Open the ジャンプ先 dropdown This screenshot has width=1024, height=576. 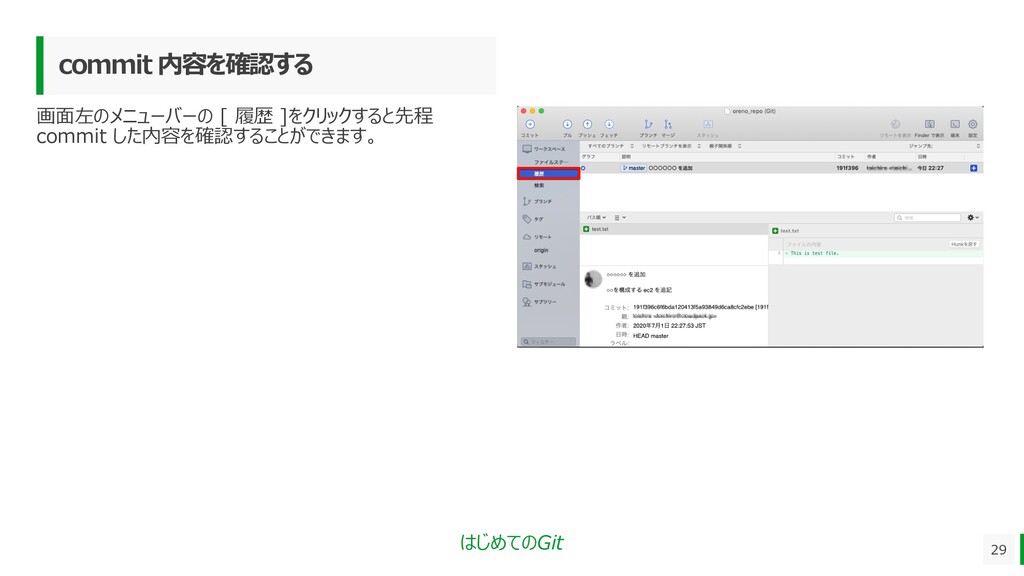tap(944, 146)
